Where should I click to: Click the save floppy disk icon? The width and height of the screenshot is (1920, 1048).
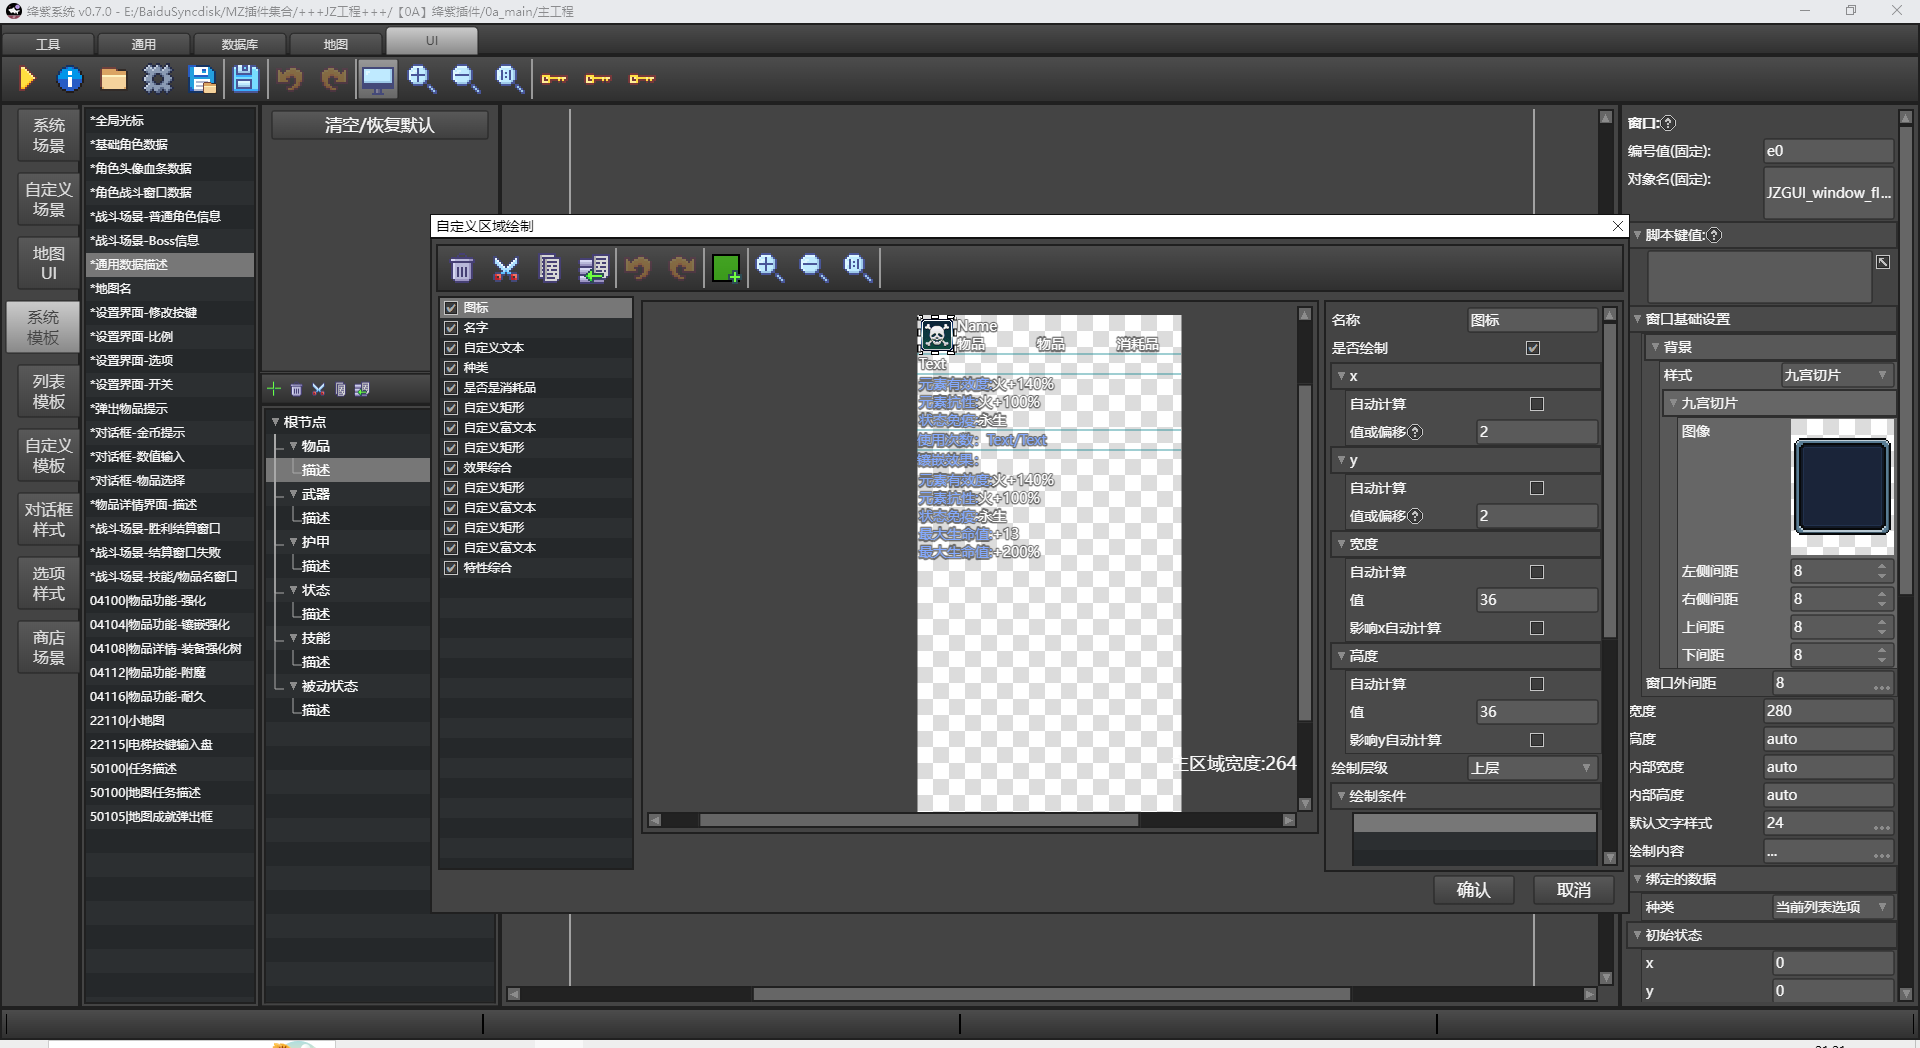[245, 78]
